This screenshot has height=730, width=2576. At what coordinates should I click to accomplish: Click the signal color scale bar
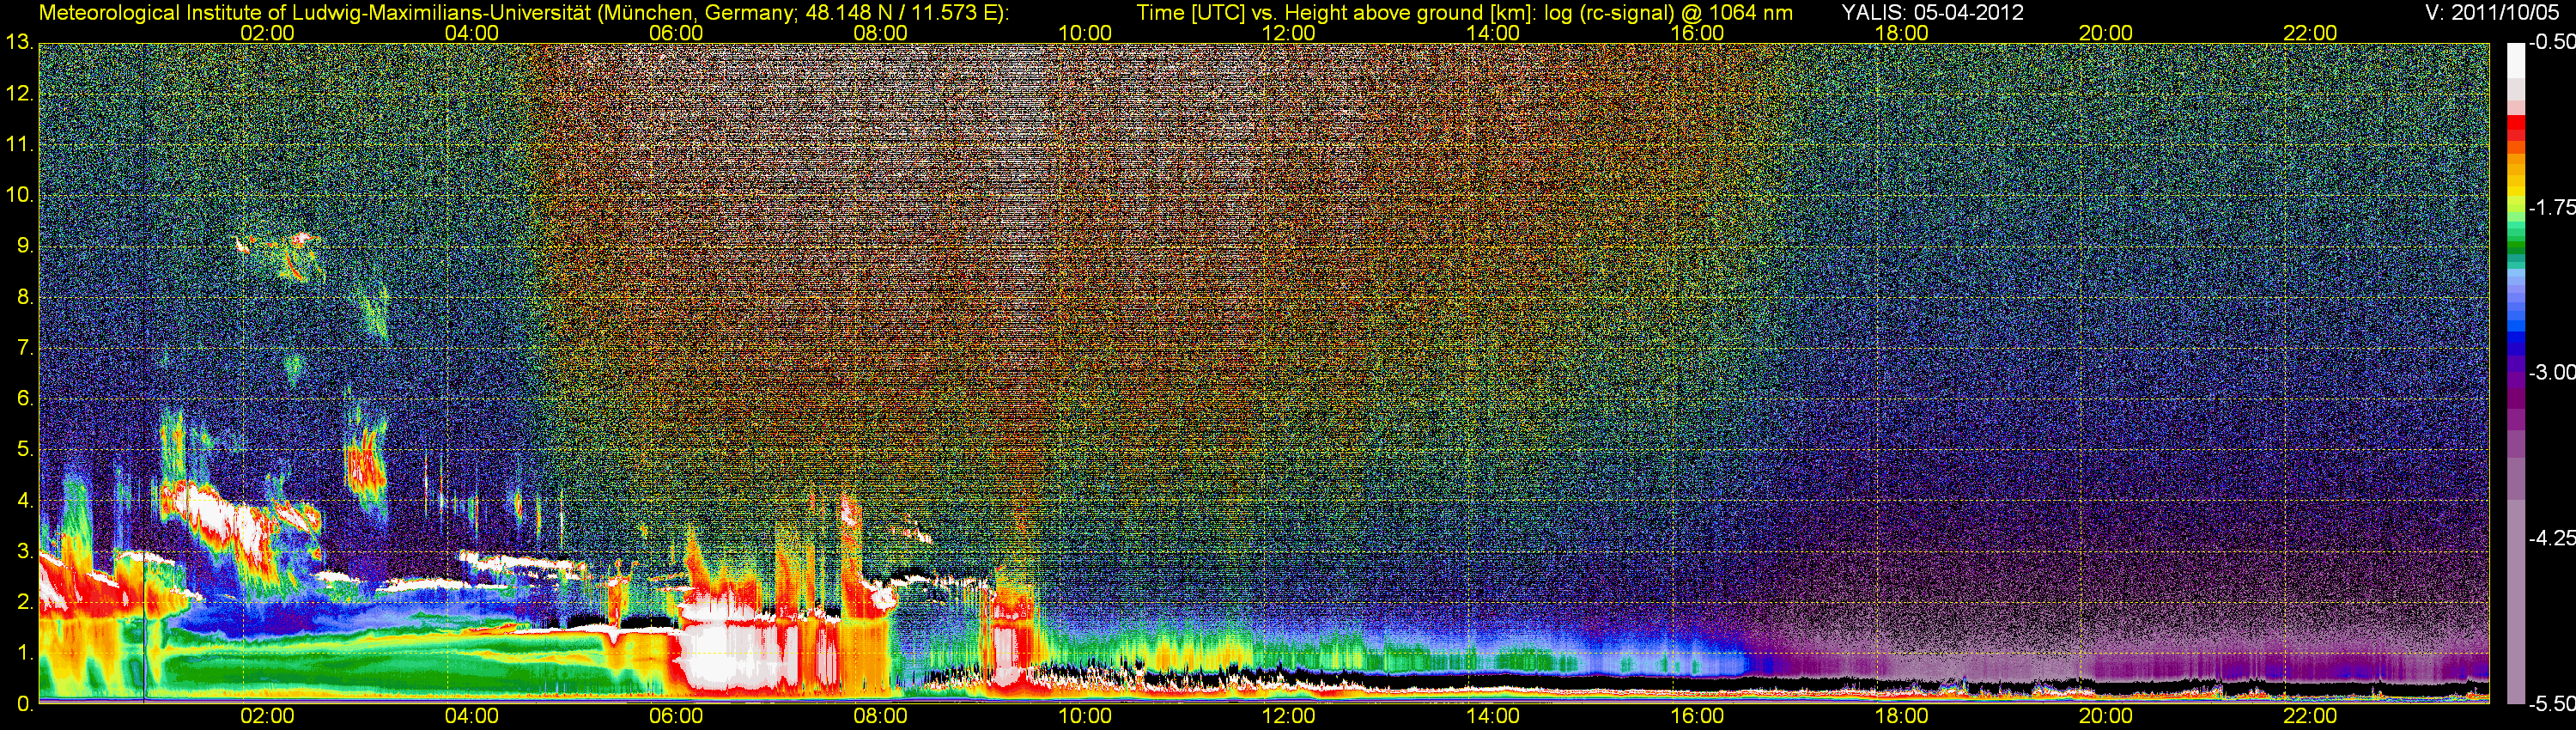tap(2515, 373)
